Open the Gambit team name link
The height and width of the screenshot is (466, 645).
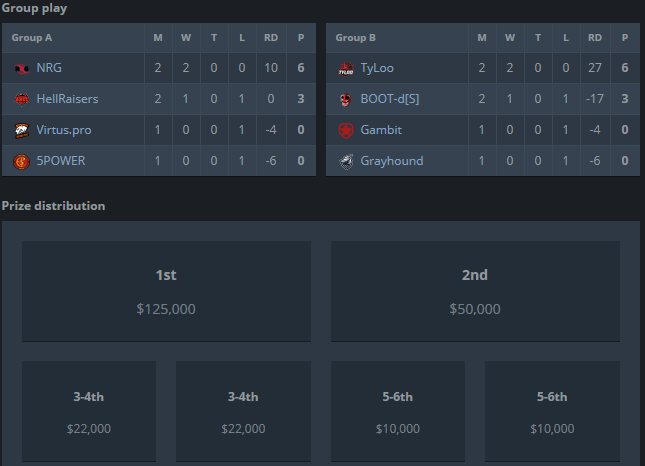(381, 130)
